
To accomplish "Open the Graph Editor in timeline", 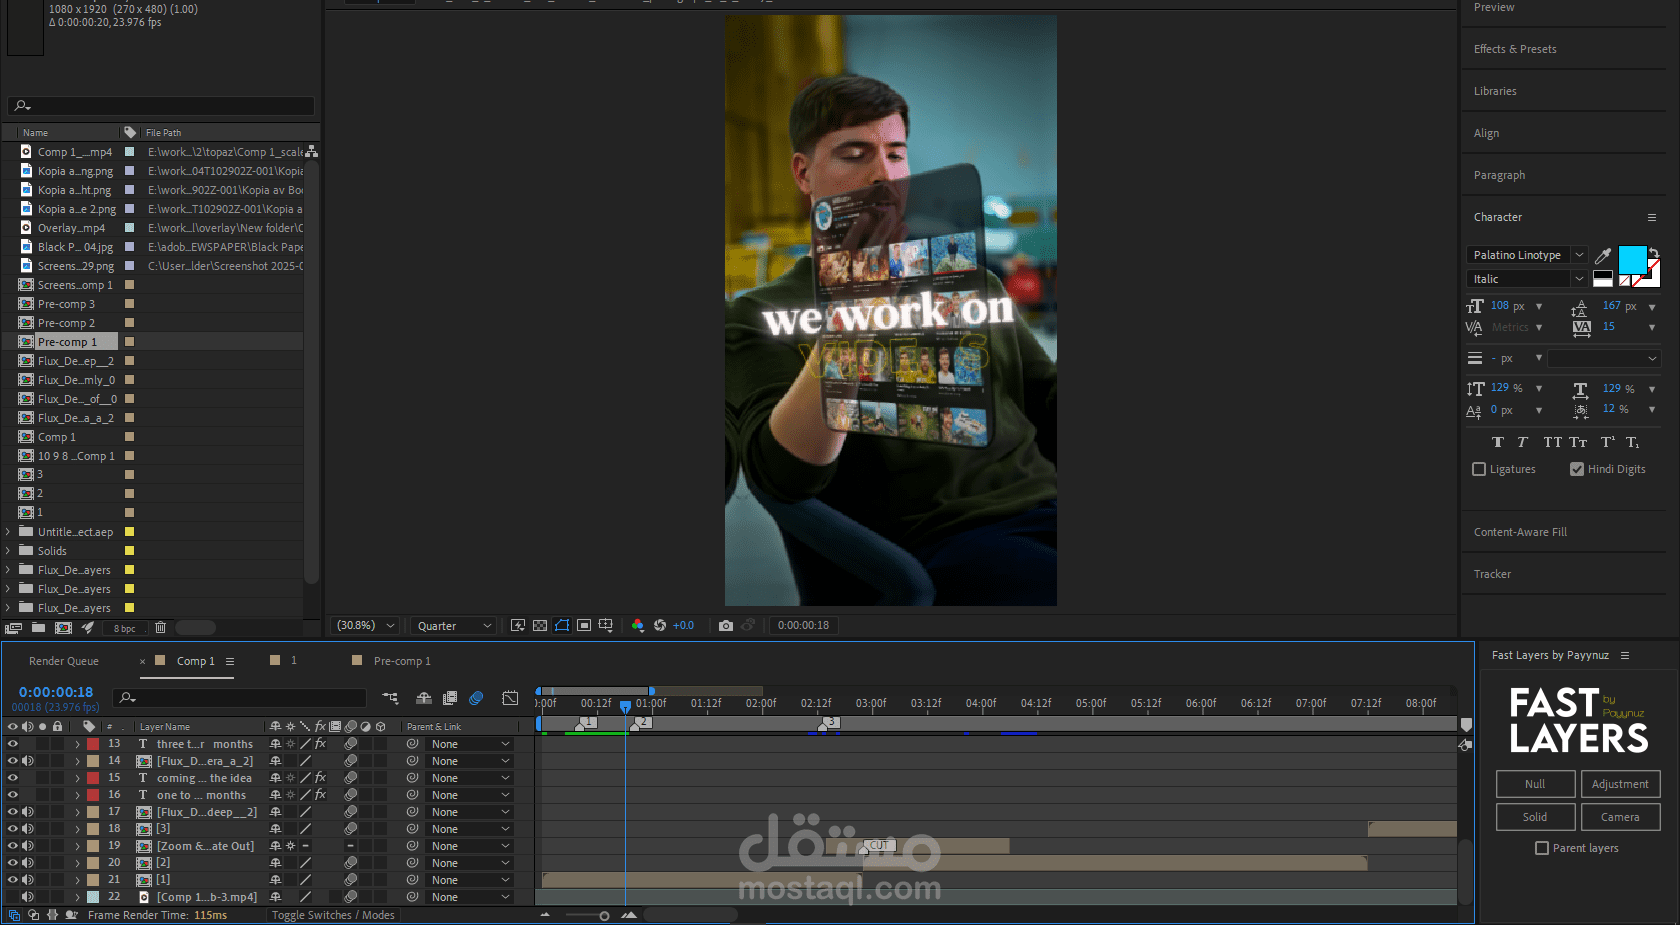I will [510, 698].
